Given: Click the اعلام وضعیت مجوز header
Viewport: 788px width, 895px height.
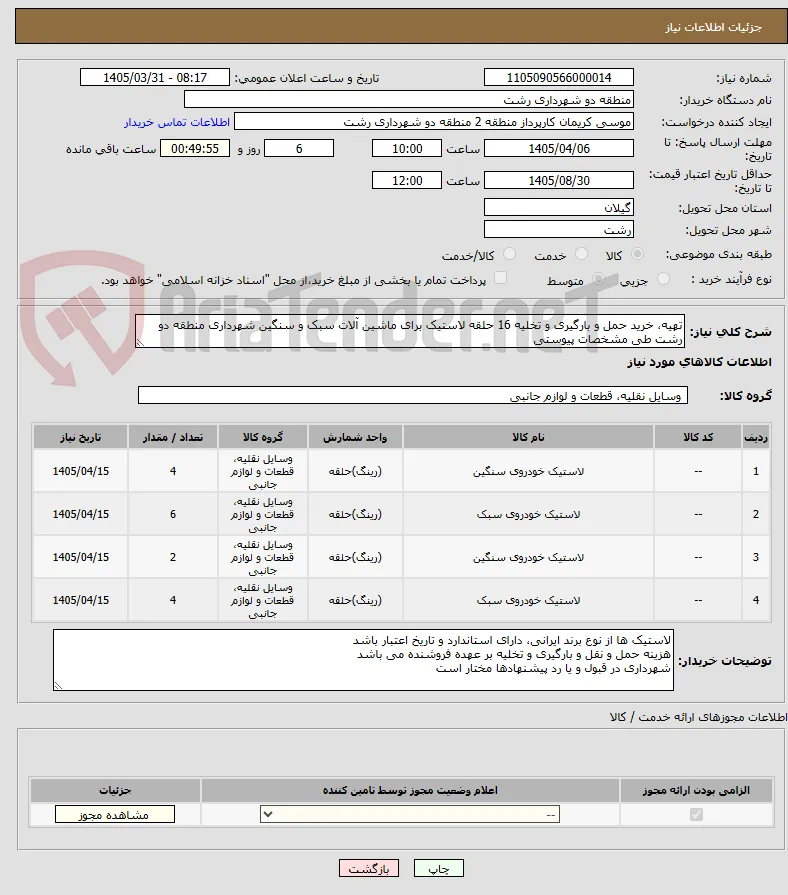Looking at the screenshot, I should coord(410,790).
